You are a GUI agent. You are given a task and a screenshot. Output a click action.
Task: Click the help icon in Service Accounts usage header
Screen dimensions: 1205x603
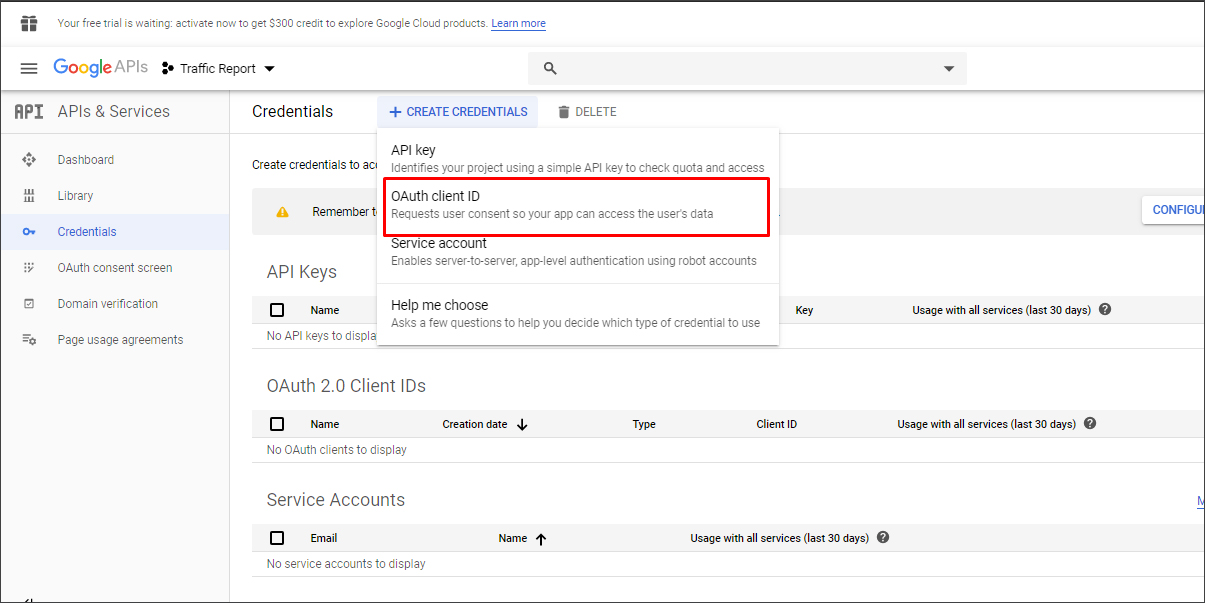click(x=883, y=538)
